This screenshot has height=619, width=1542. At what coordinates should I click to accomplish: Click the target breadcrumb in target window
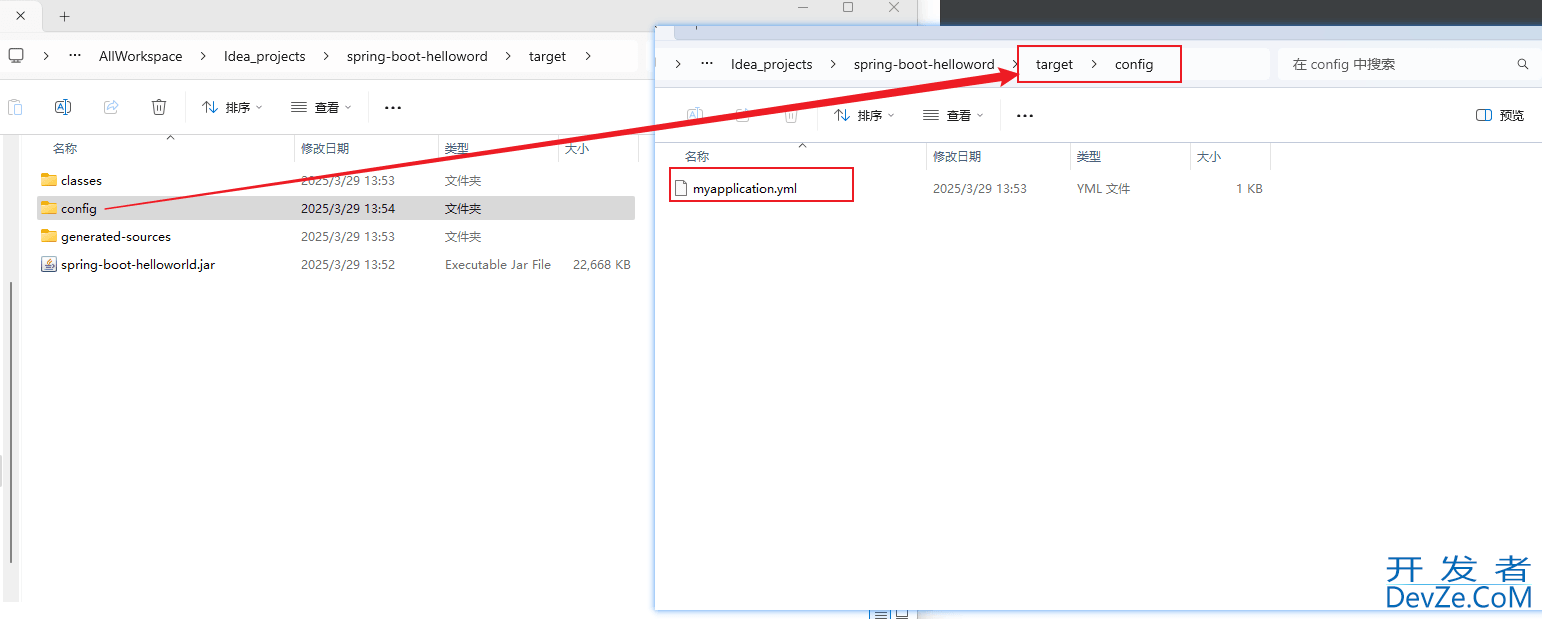(548, 56)
